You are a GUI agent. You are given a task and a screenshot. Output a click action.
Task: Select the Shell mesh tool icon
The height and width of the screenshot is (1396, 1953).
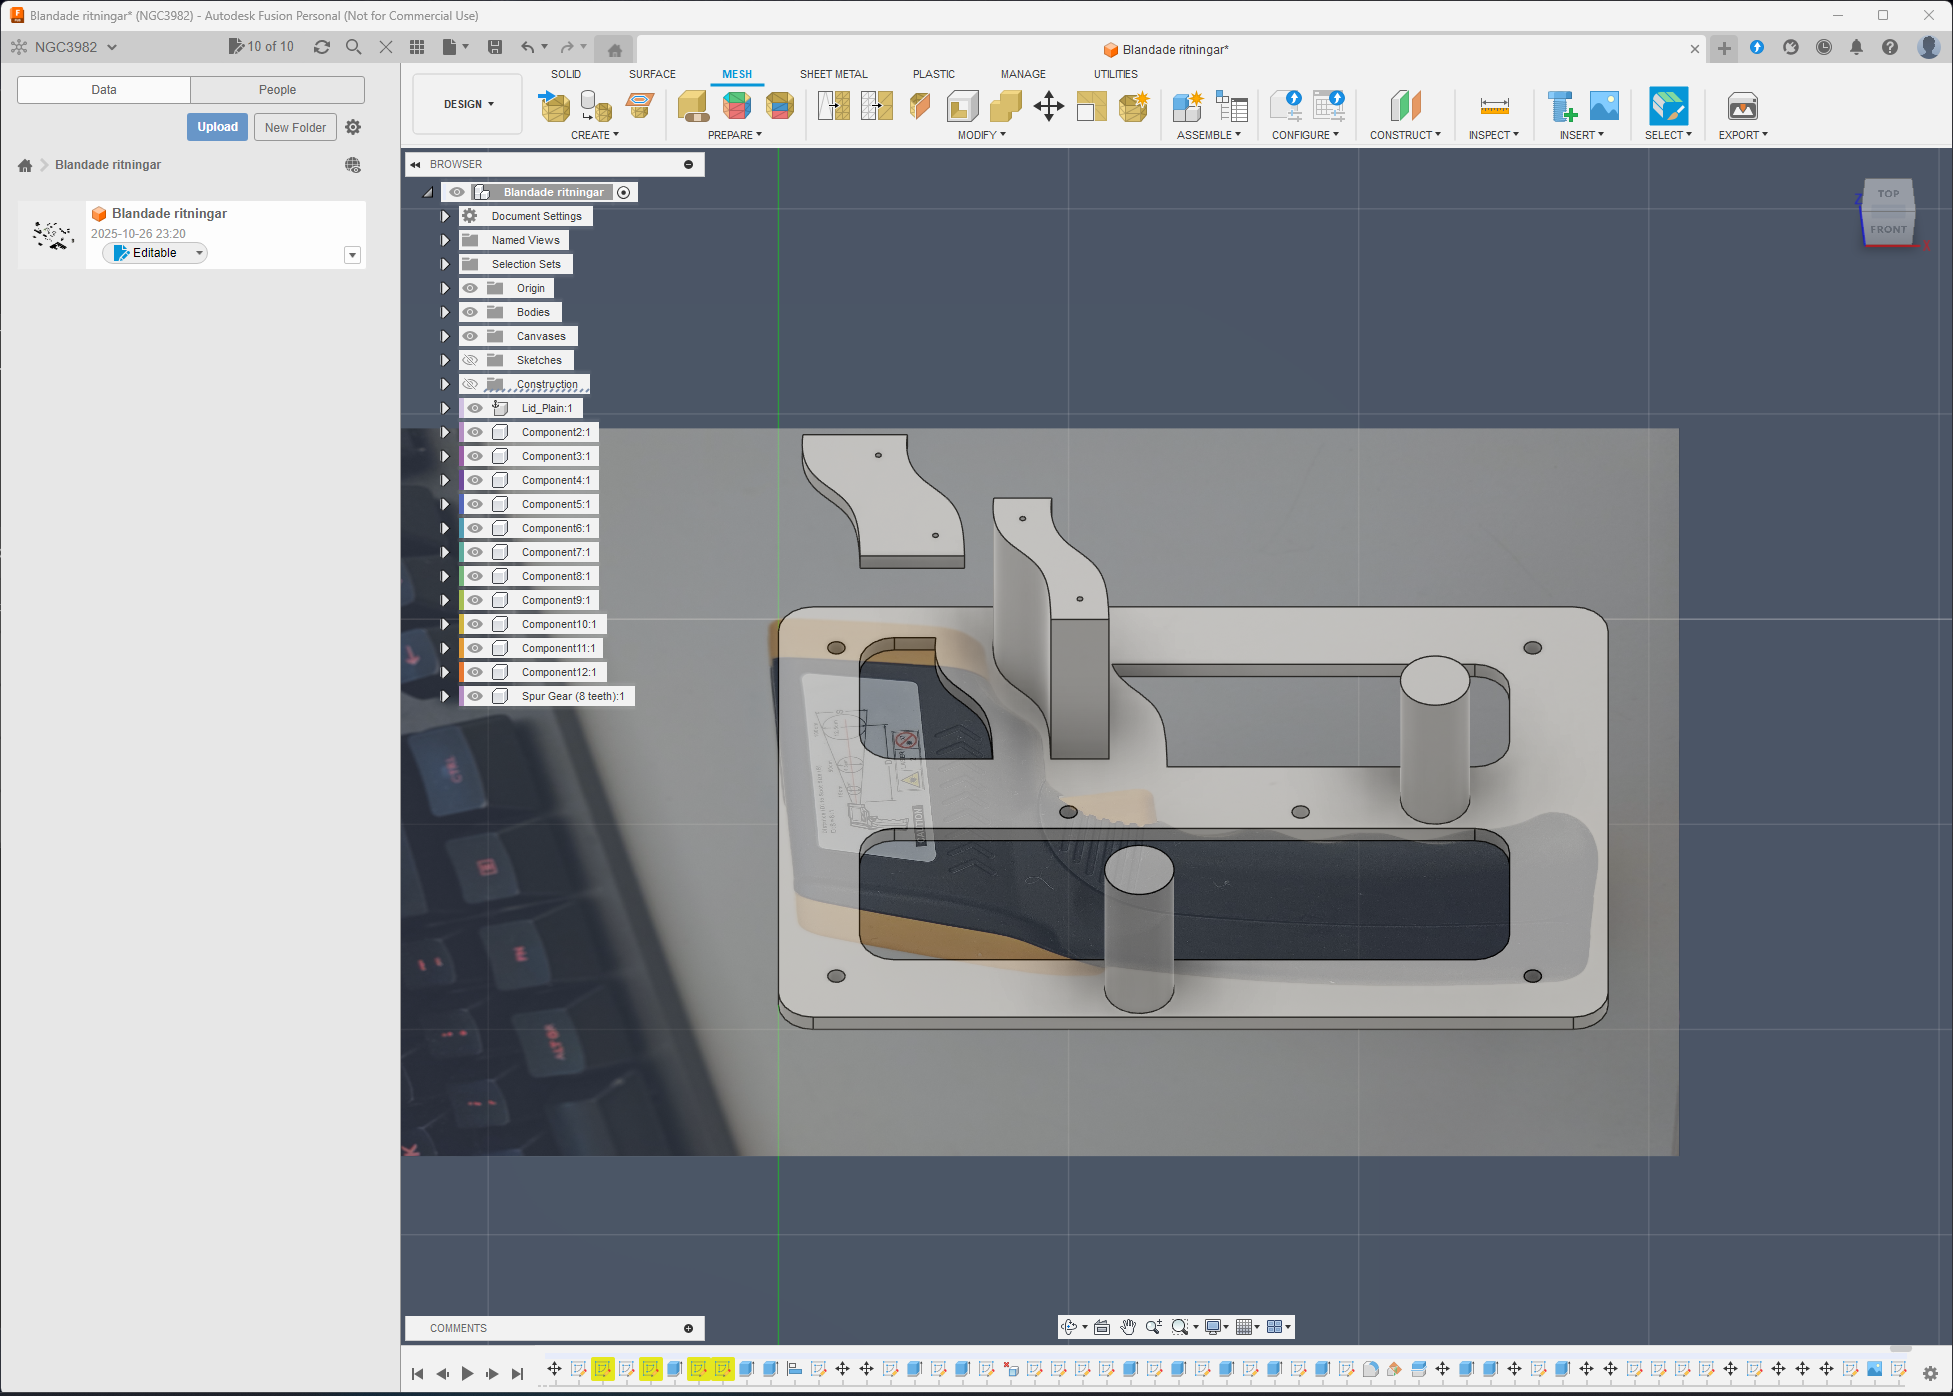click(962, 105)
